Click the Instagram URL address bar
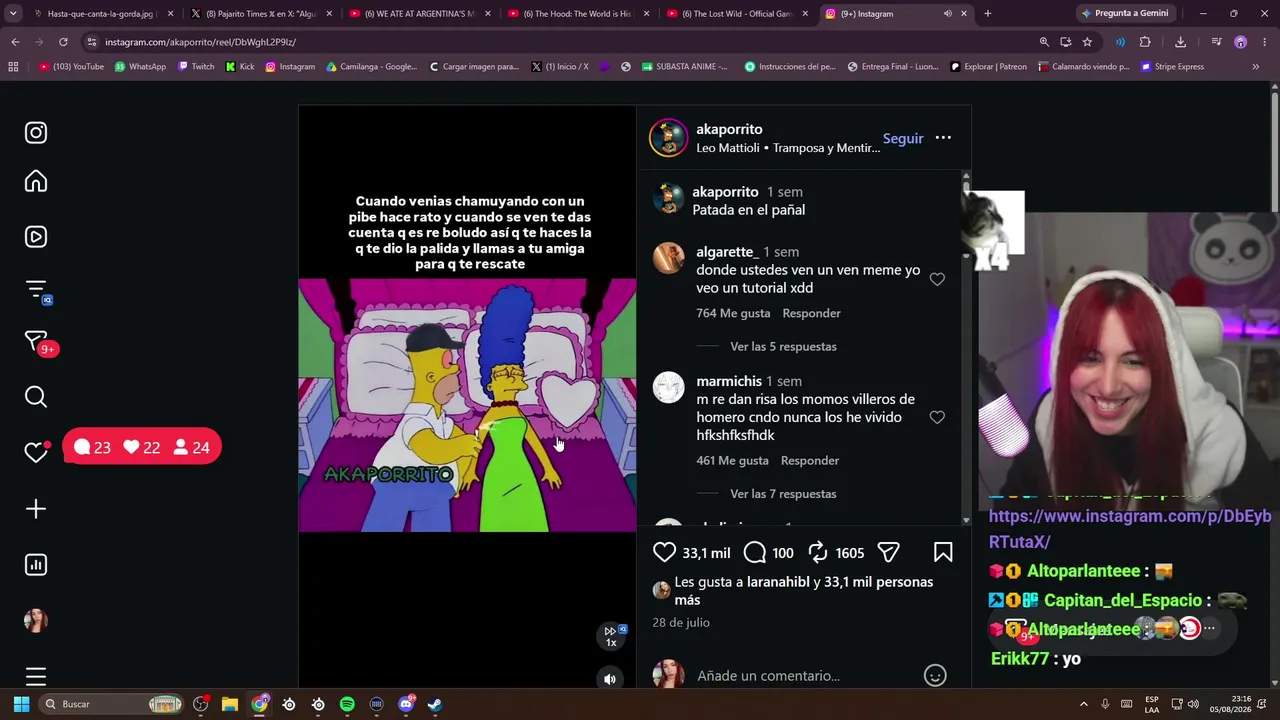 point(560,42)
